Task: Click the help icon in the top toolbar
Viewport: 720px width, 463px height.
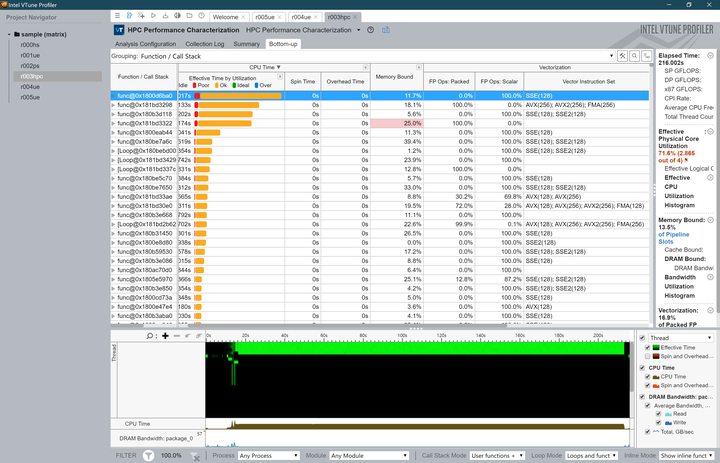Action: (x=201, y=16)
